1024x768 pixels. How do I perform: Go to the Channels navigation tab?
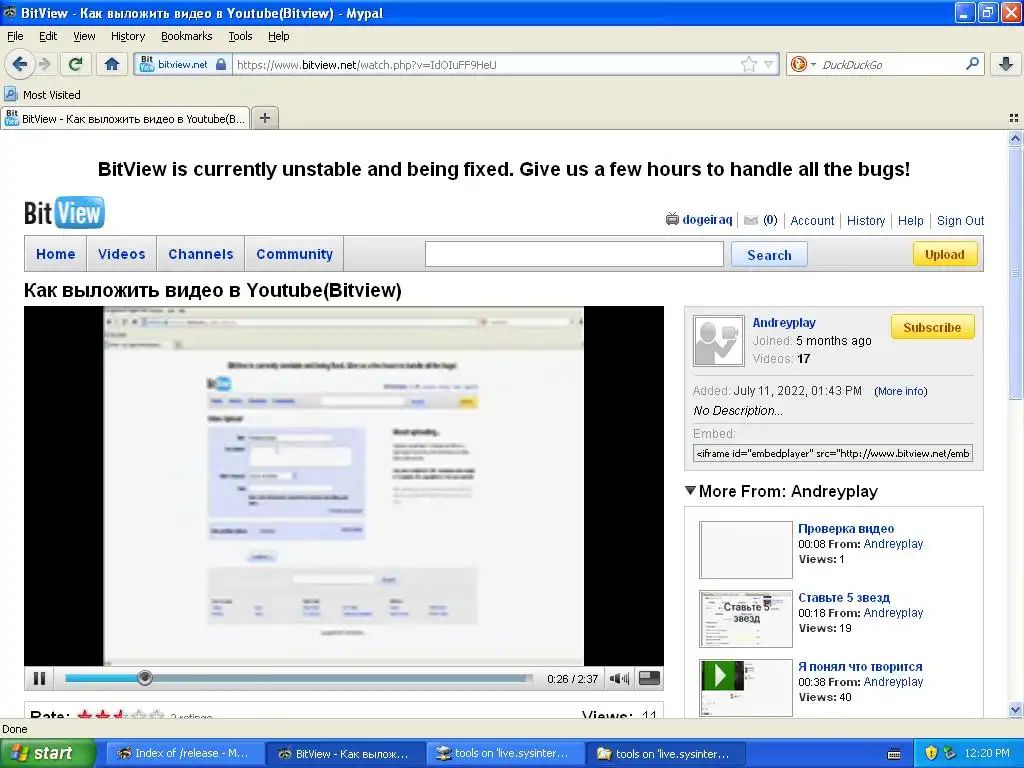[x=200, y=254]
